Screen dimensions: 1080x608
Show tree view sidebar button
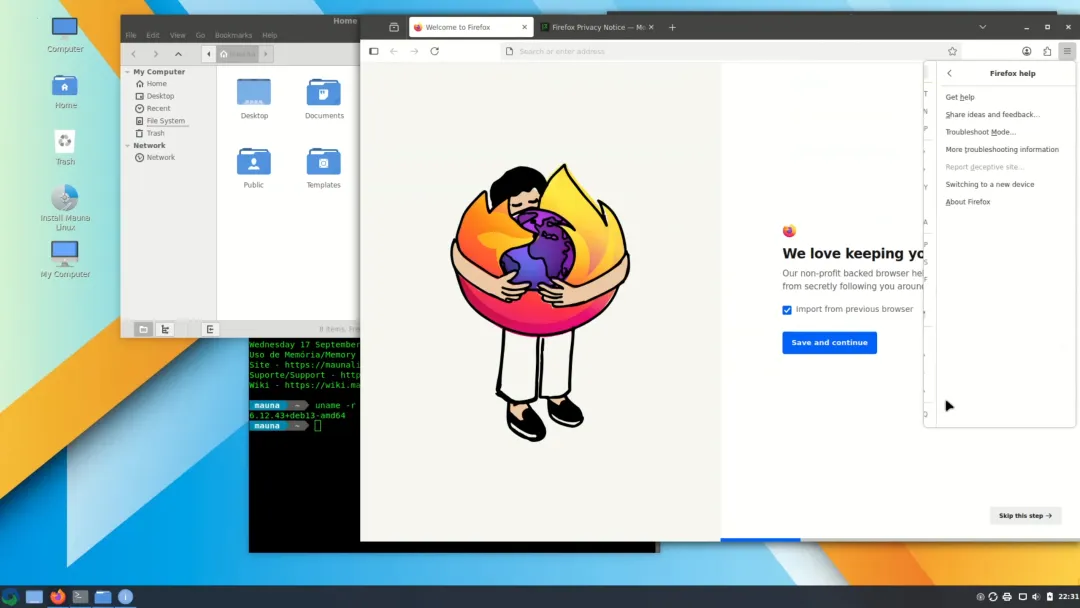tap(165, 329)
